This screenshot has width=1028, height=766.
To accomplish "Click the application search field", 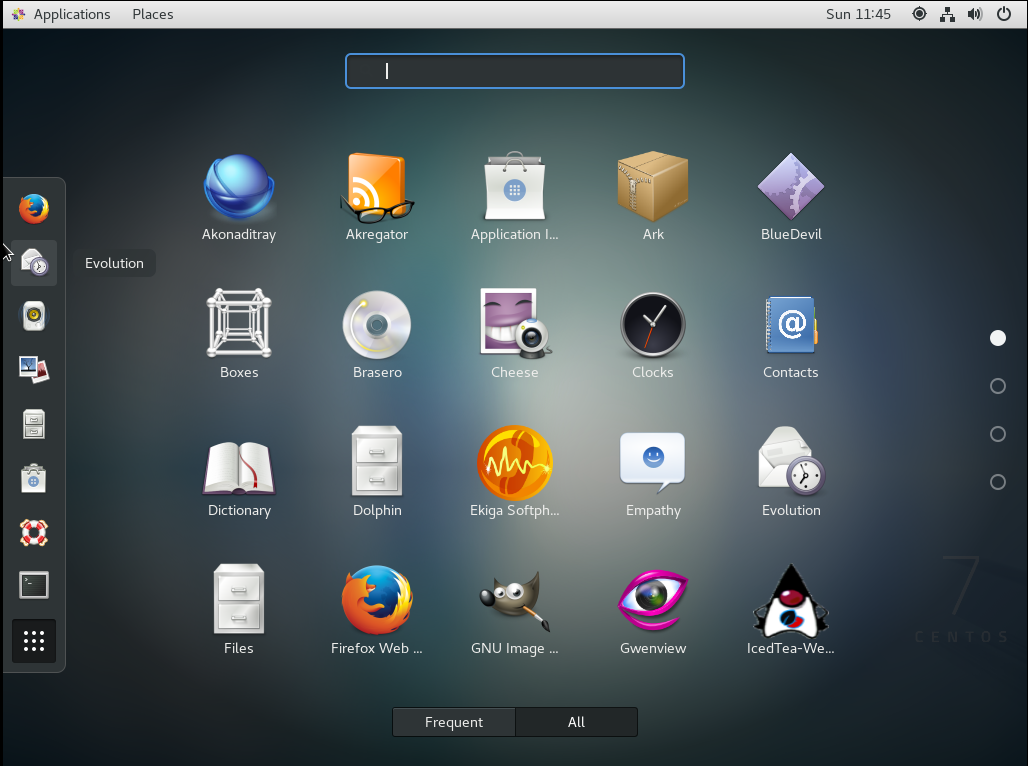I will point(514,71).
